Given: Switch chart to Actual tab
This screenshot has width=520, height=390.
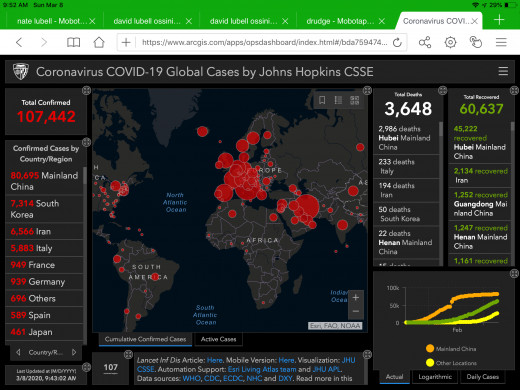Looking at the screenshot, I should coord(394,377).
